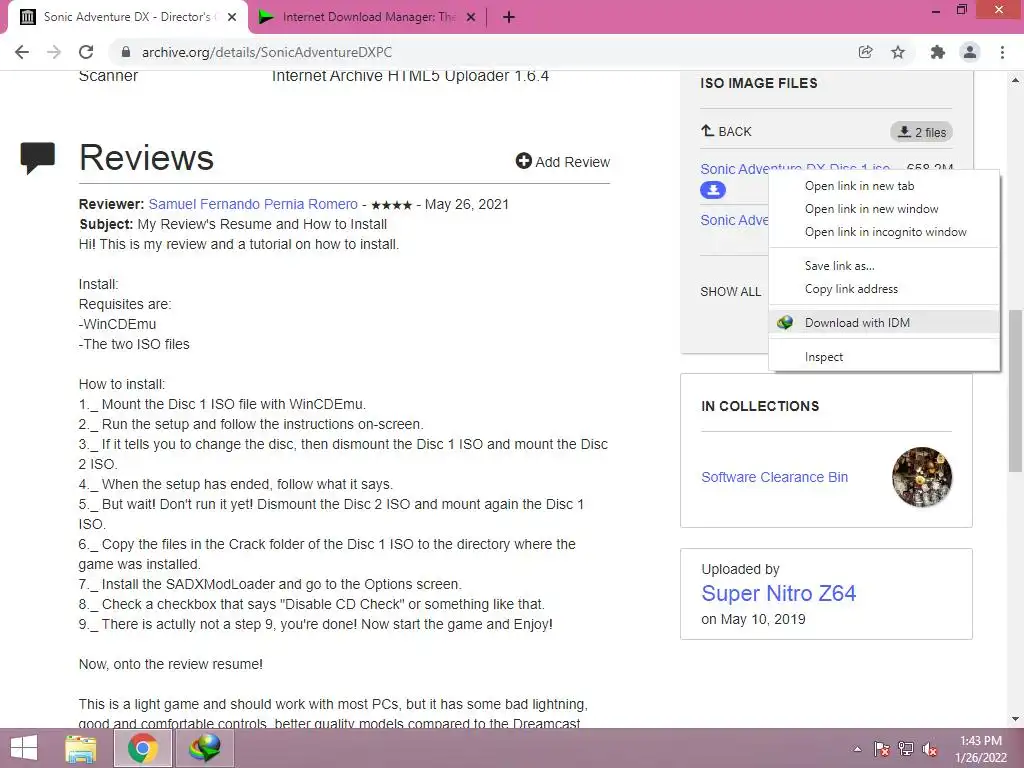Open the second Sonic Adve... link
Viewport: 1024px width, 768px height.
click(734, 220)
